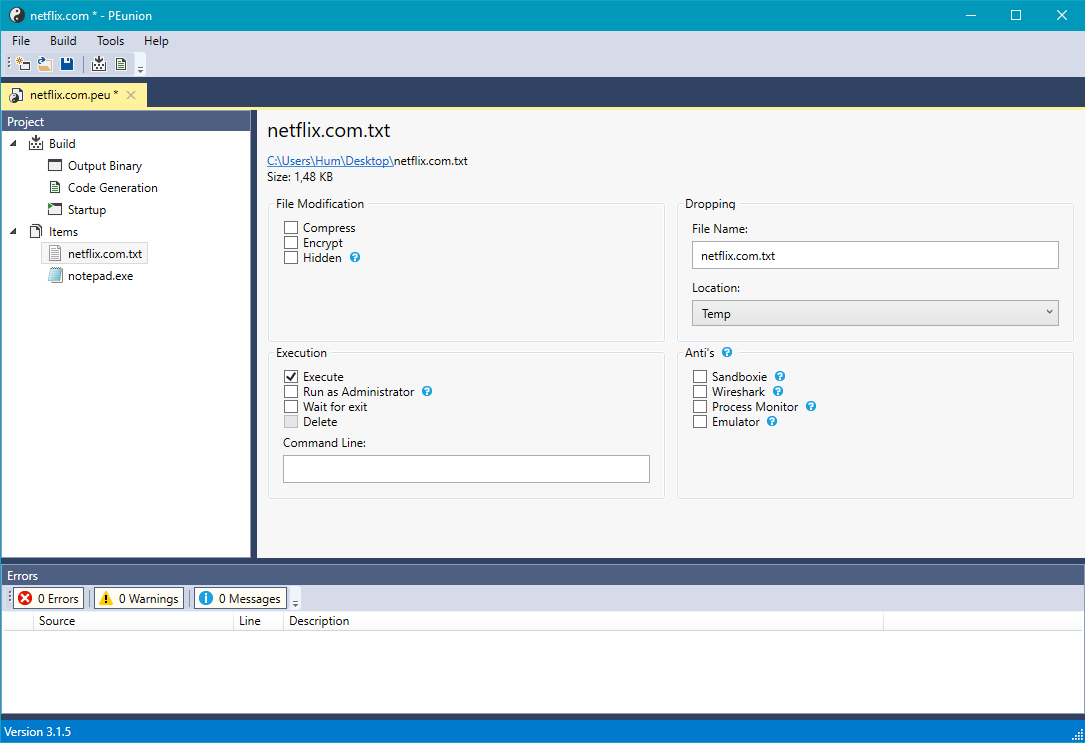The width and height of the screenshot is (1085, 743).
Task: Click help icon next to Sandboxie
Action: (780, 376)
